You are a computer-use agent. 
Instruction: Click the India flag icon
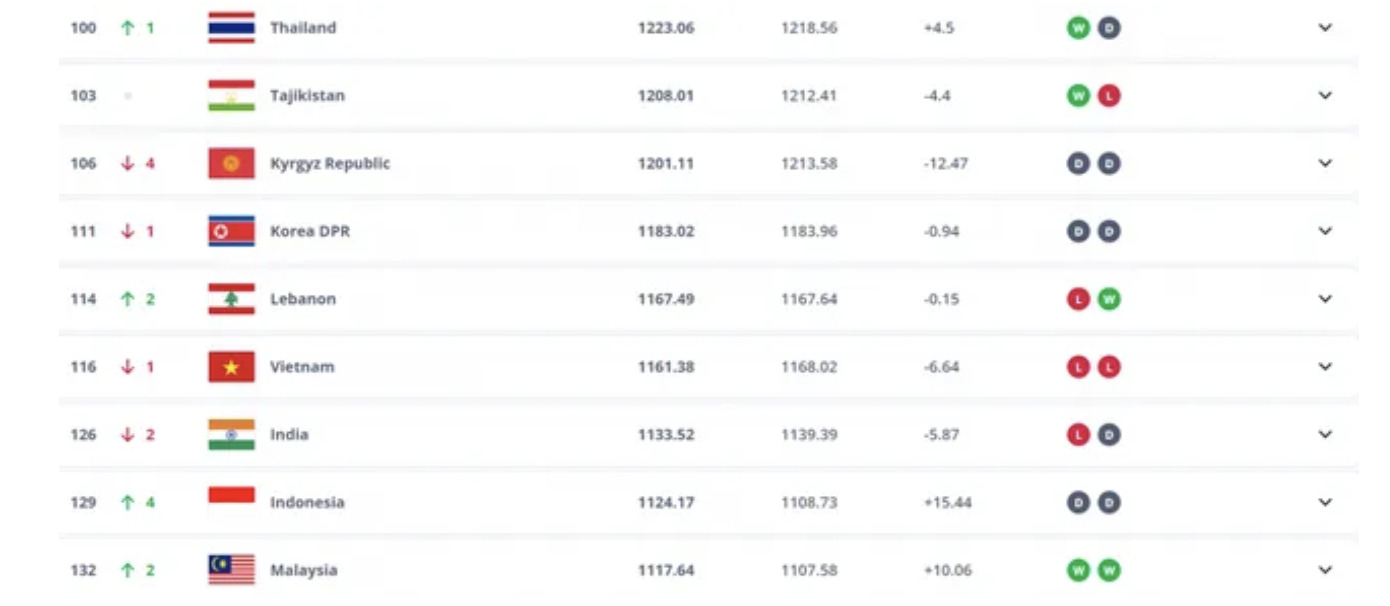click(231, 435)
